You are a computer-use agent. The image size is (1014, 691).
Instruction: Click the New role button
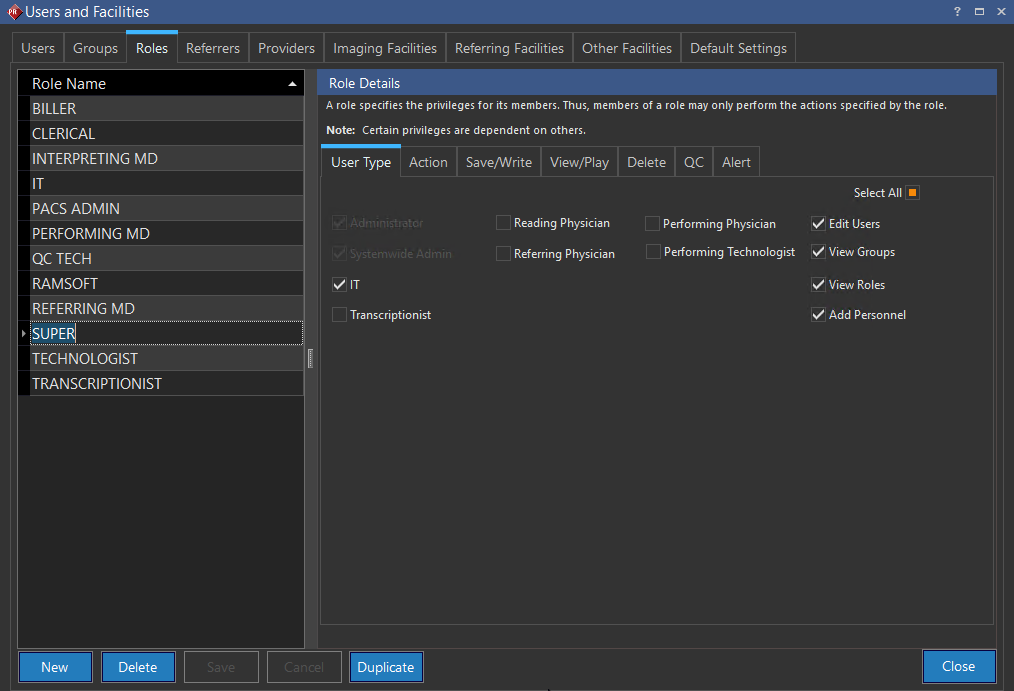tap(55, 667)
